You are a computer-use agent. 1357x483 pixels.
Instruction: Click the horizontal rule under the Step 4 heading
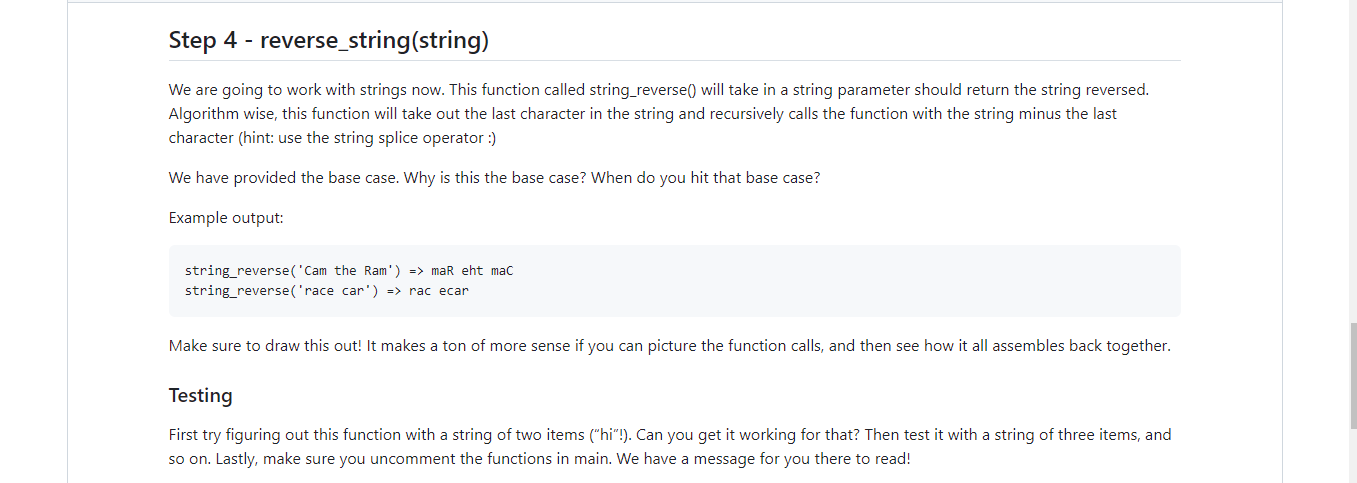[x=675, y=61]
